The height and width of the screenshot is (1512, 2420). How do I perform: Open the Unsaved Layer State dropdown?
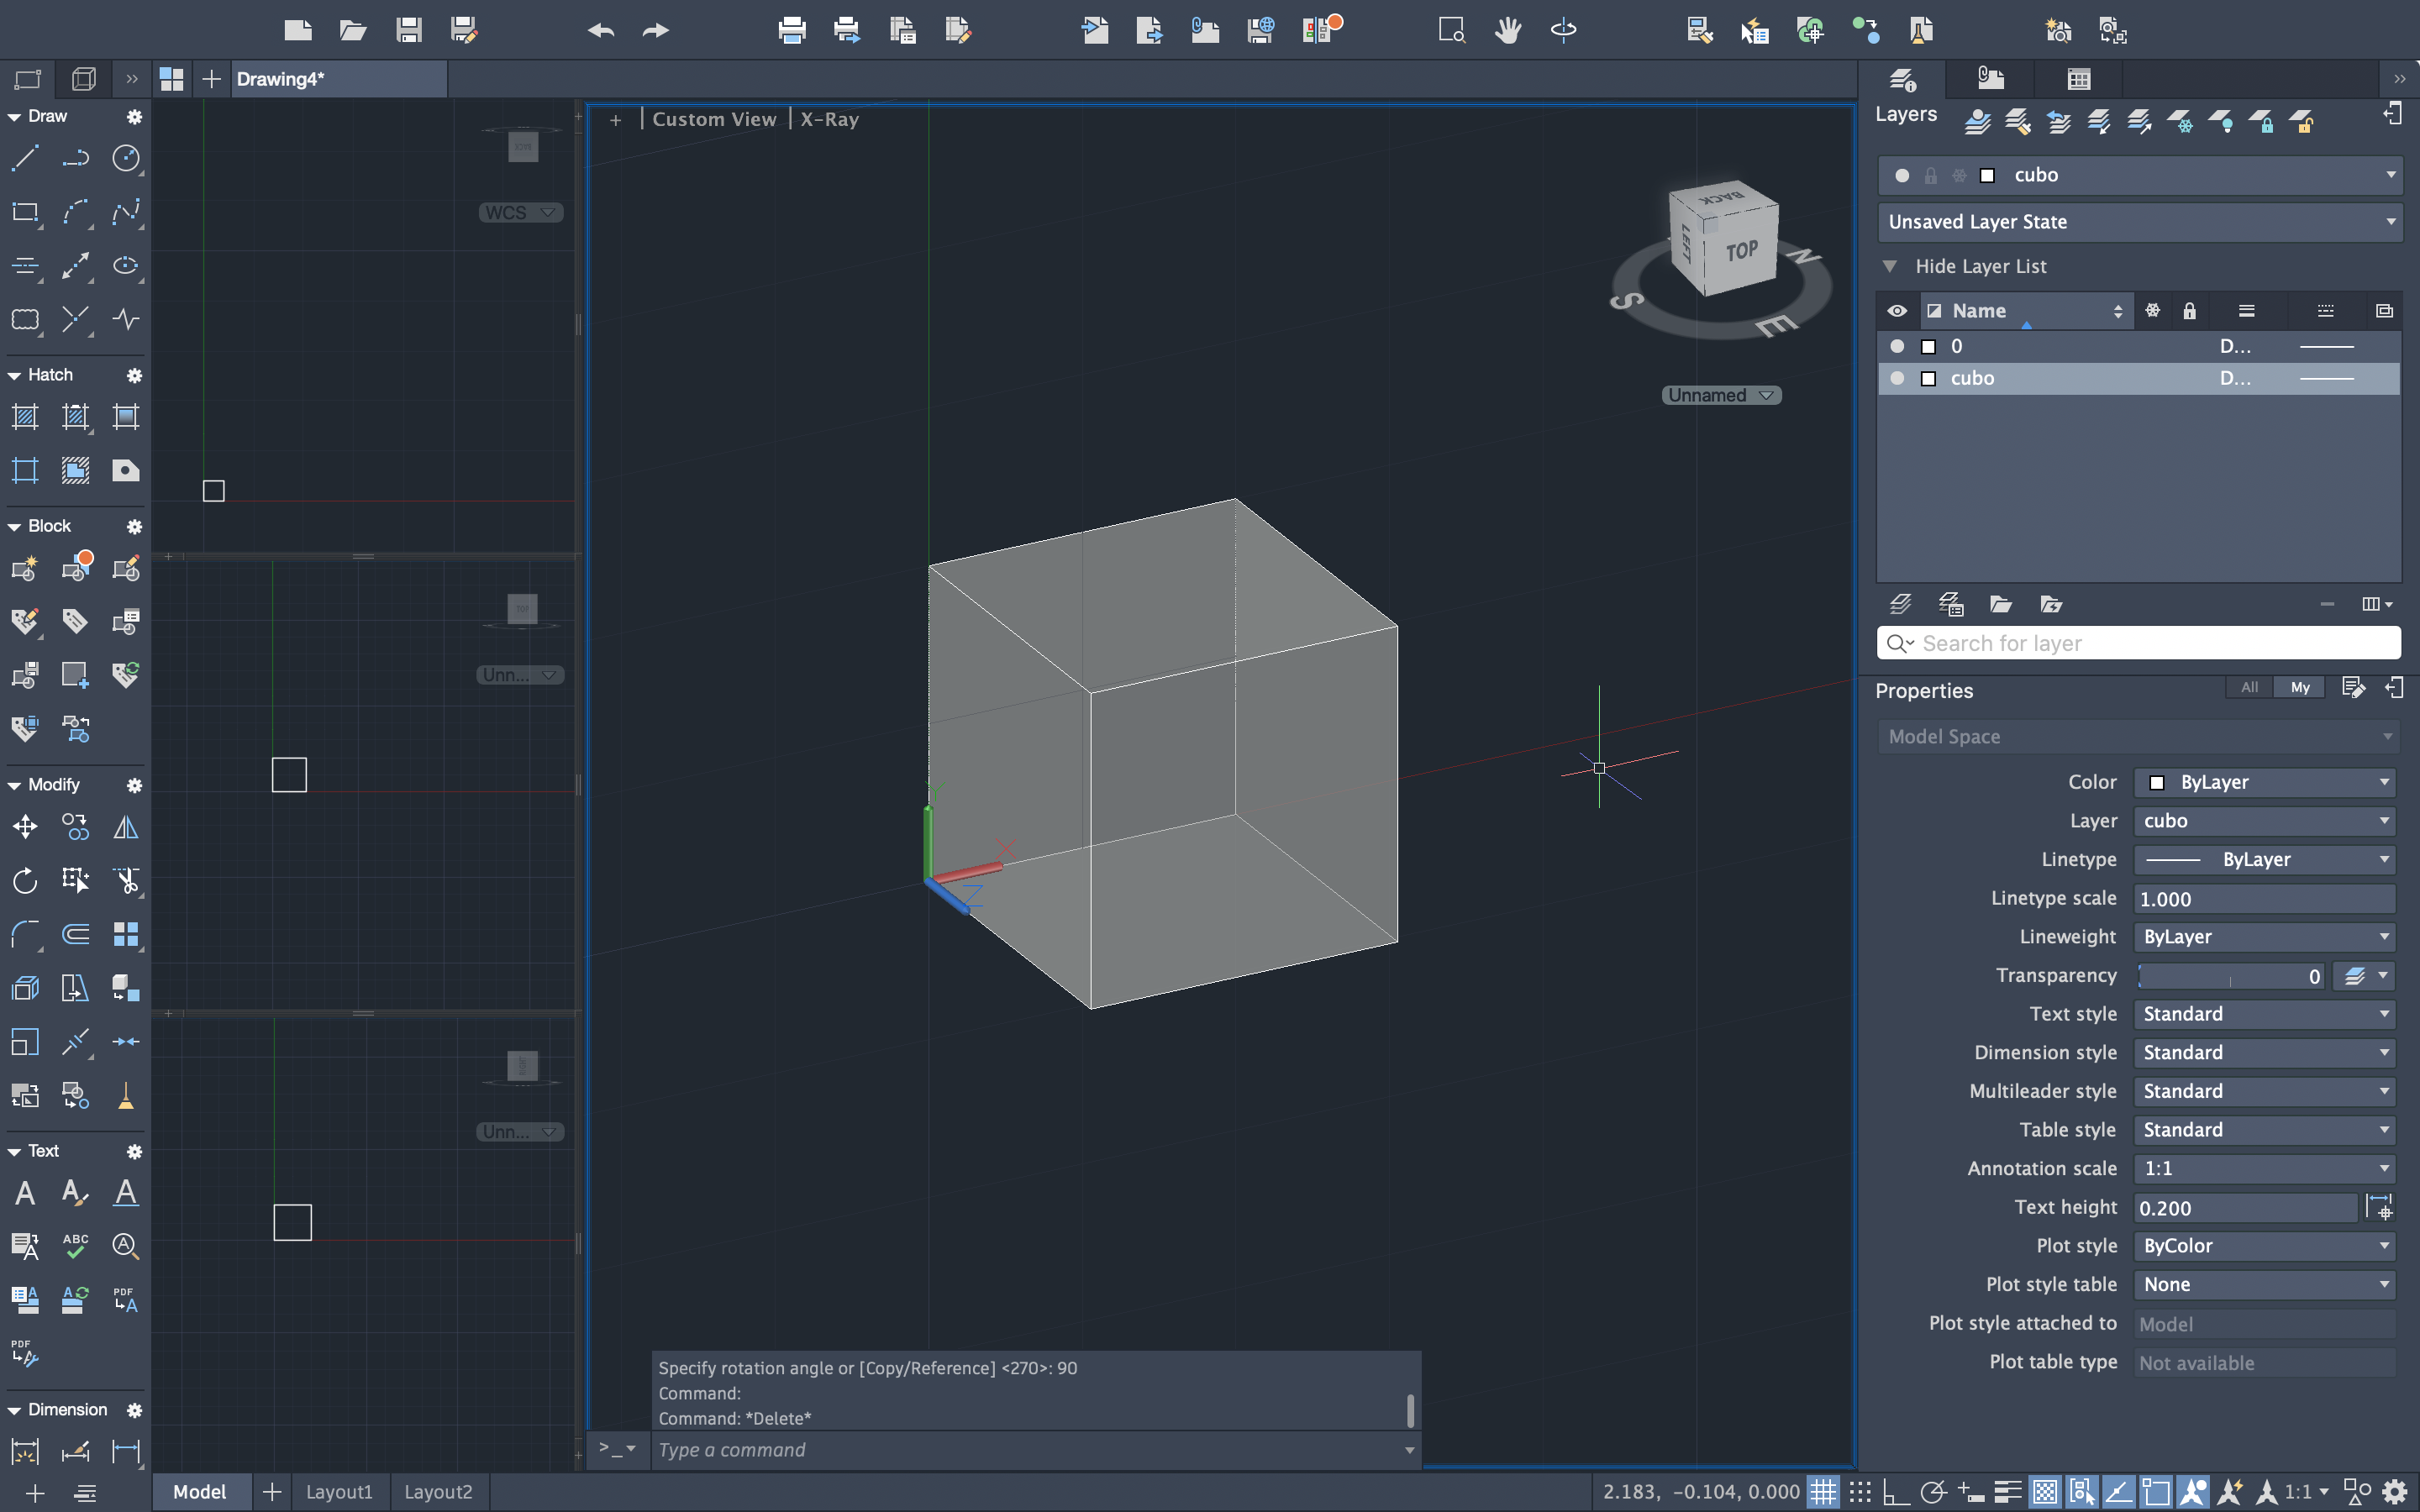click(2140, 222)
